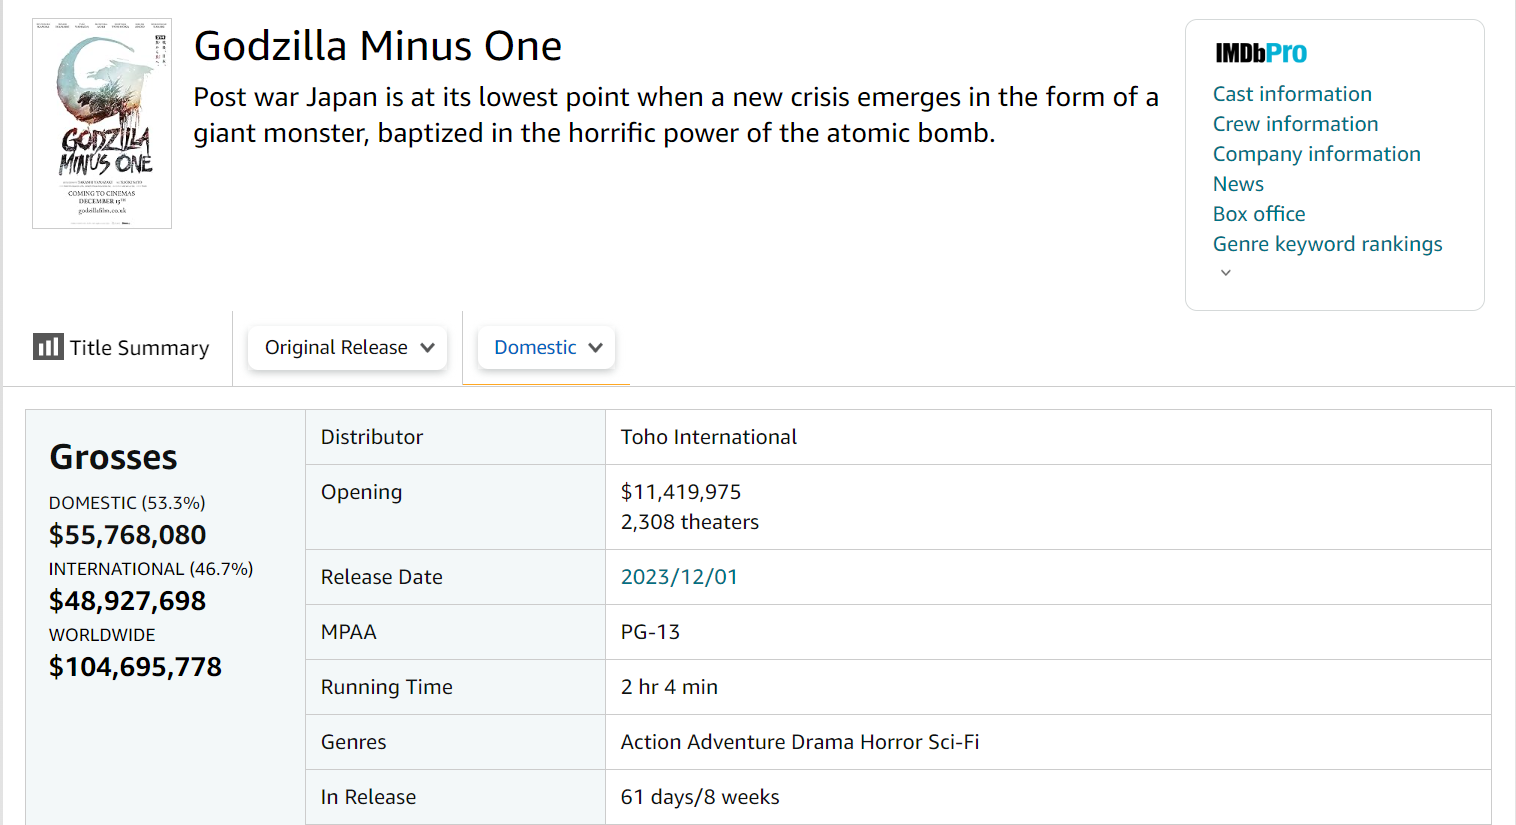Click the bar chart icon beside Title Summary
This screenshot has width=1516, height=825.
point(47,347)
